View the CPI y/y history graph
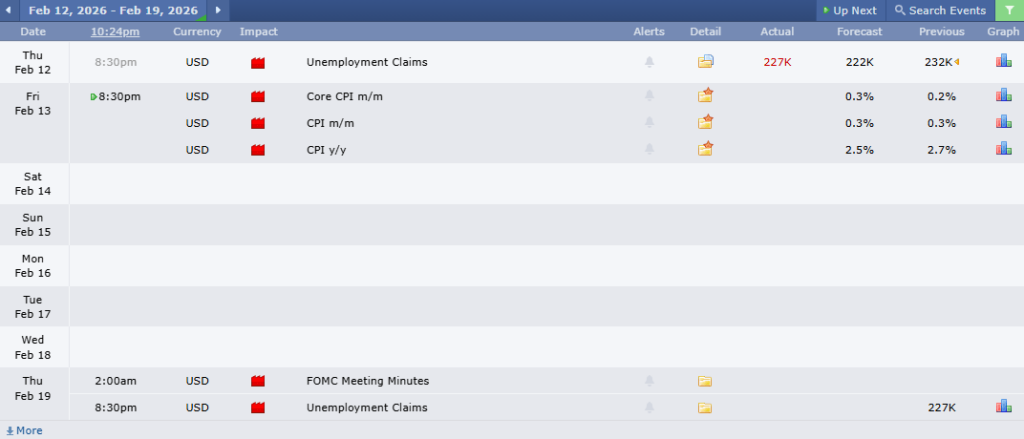Image resolution: width=1024 pixels, height=439 pixels. (x=1003, y=149)
